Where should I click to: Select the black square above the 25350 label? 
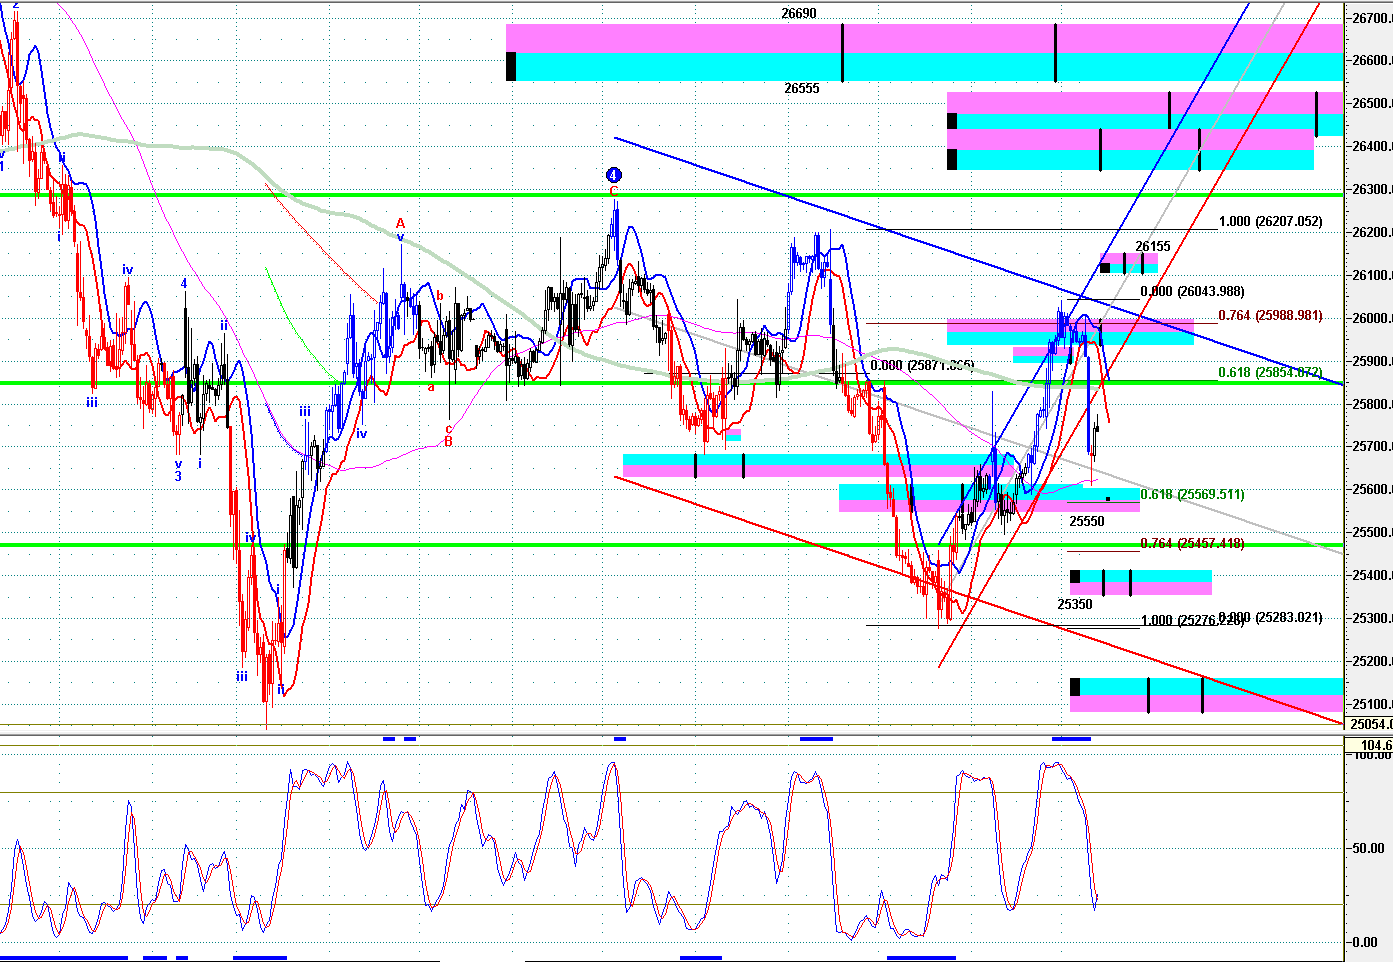[x=1075, y=576]
